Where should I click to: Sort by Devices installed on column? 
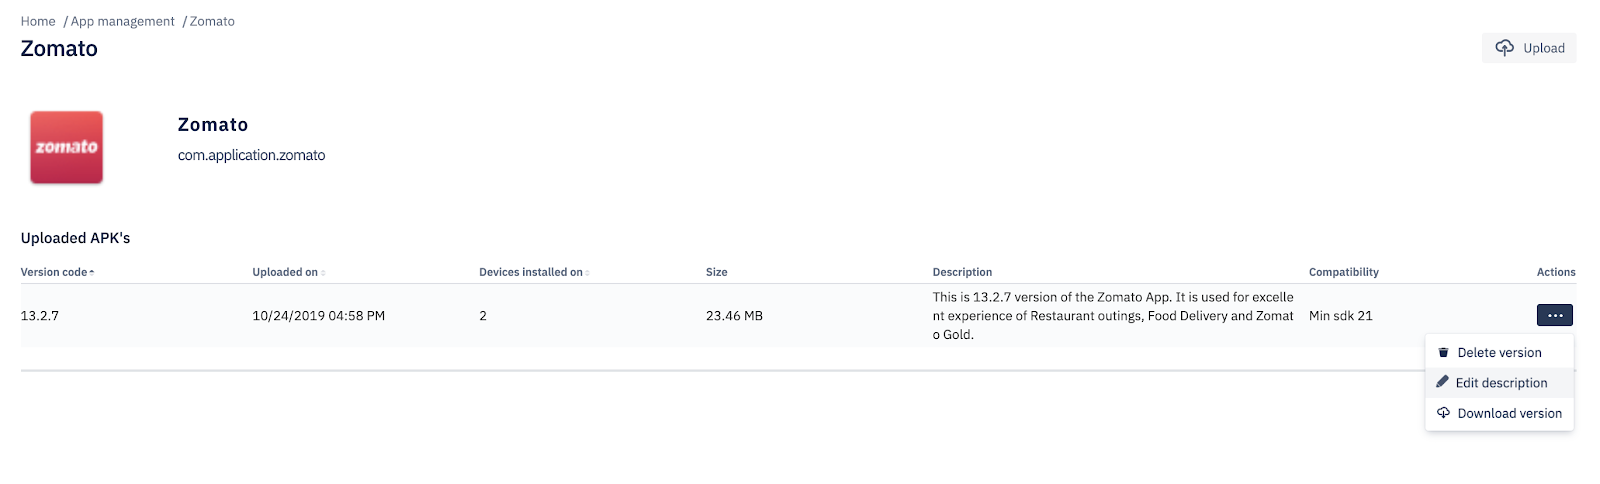pos(531,272)
